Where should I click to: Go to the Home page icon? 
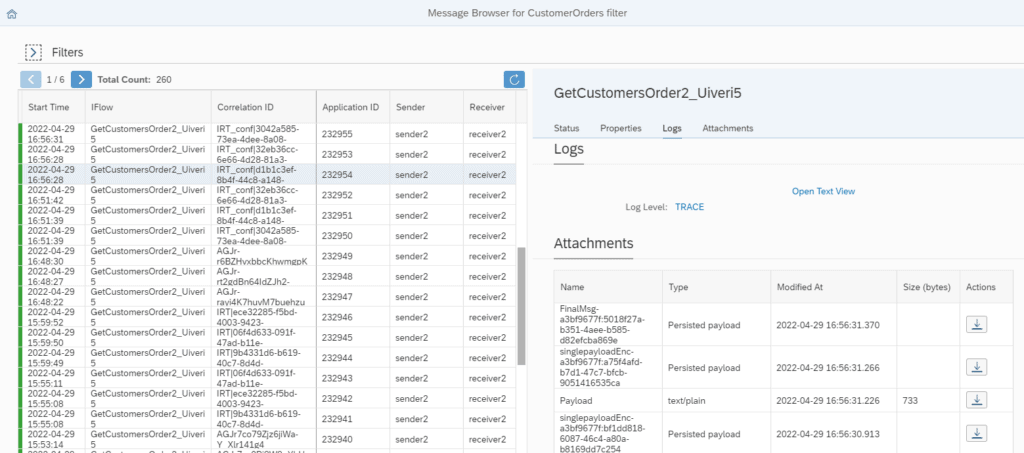click(x=11, y=13)
